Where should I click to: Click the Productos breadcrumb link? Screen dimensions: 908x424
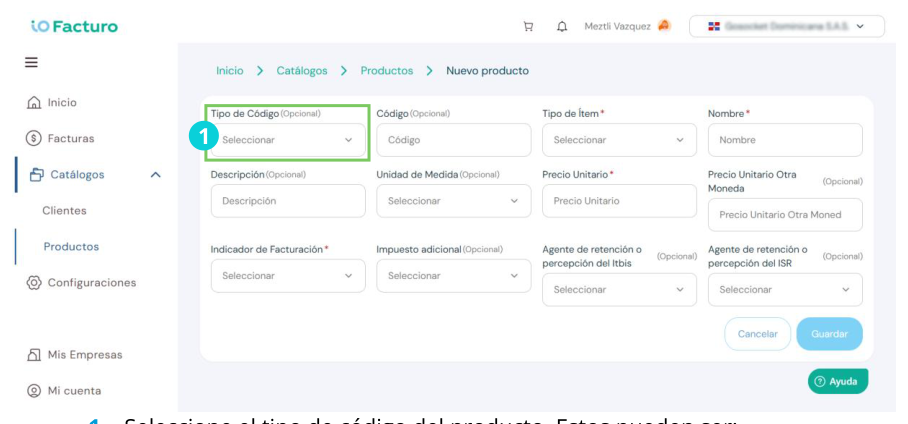pos(387,71)
